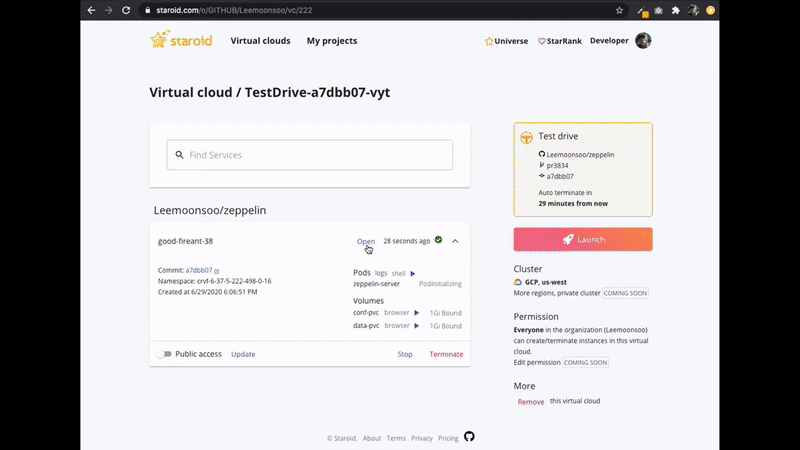Open the StarRank page

click(x=560, y=41)
